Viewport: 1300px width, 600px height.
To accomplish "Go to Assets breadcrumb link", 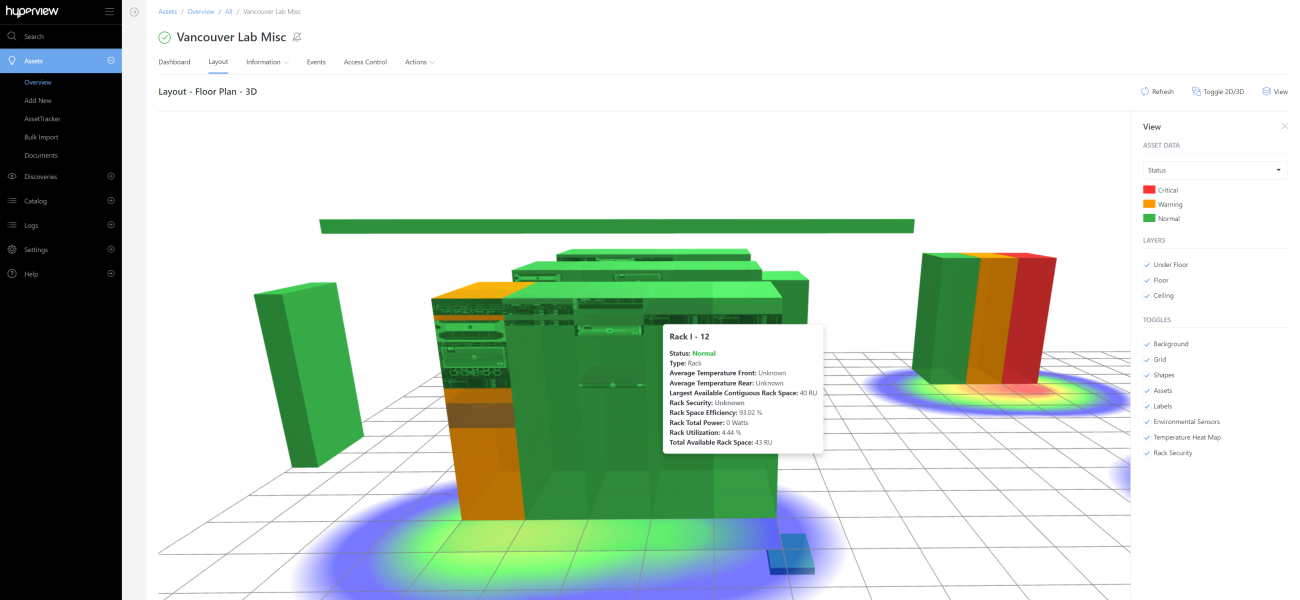I will (167, 11).
